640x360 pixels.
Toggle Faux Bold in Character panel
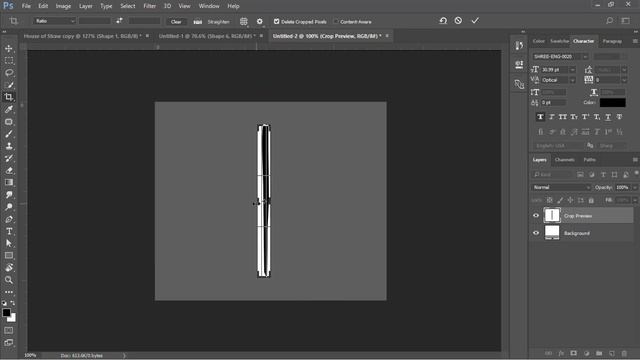(540, 117)
